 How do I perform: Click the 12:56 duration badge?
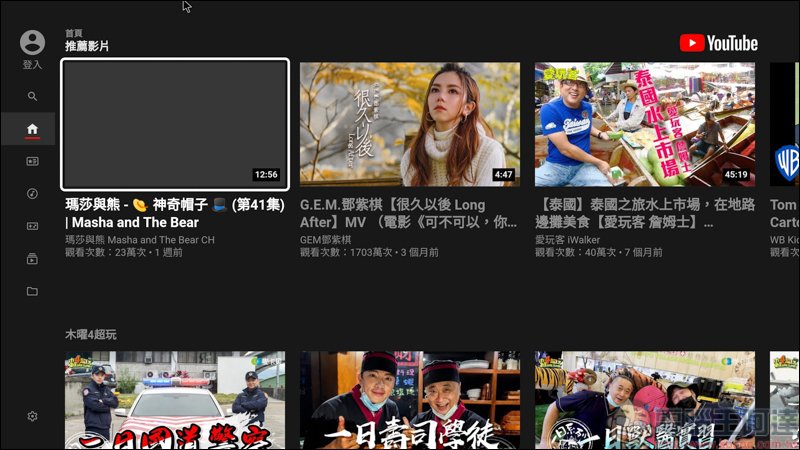(x=266, y=174)
